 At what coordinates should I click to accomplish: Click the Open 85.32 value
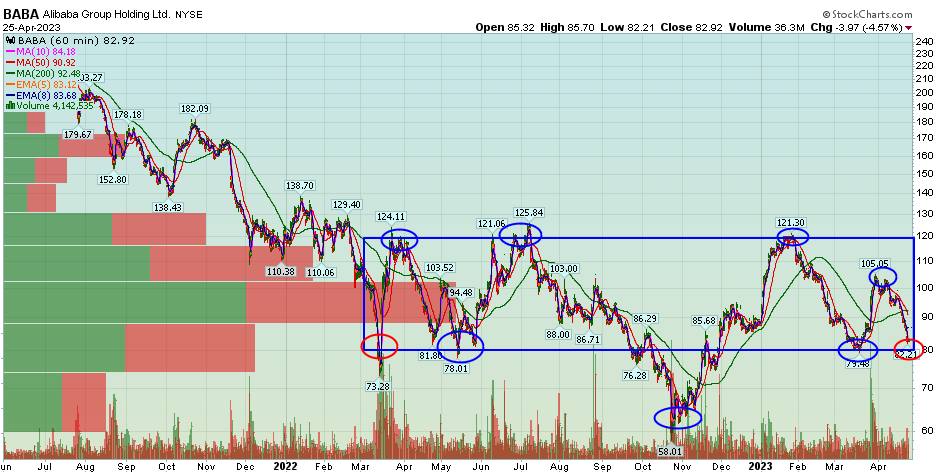click(x=505, y=28)
